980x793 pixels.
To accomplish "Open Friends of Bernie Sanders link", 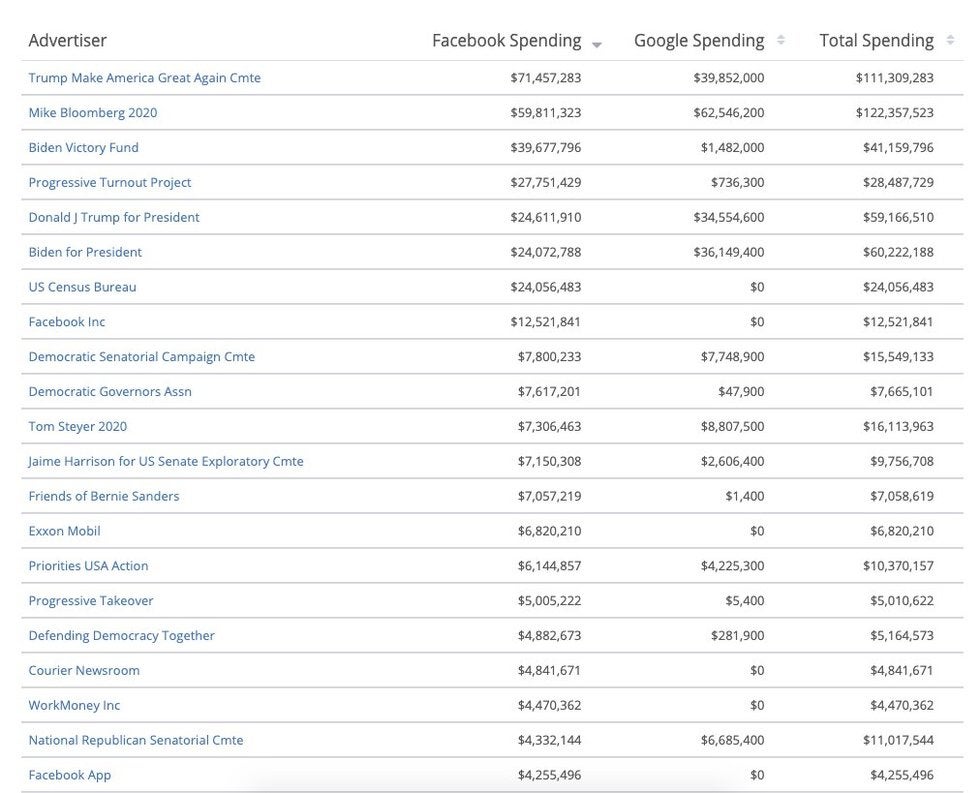I will (x=104, y=496).
